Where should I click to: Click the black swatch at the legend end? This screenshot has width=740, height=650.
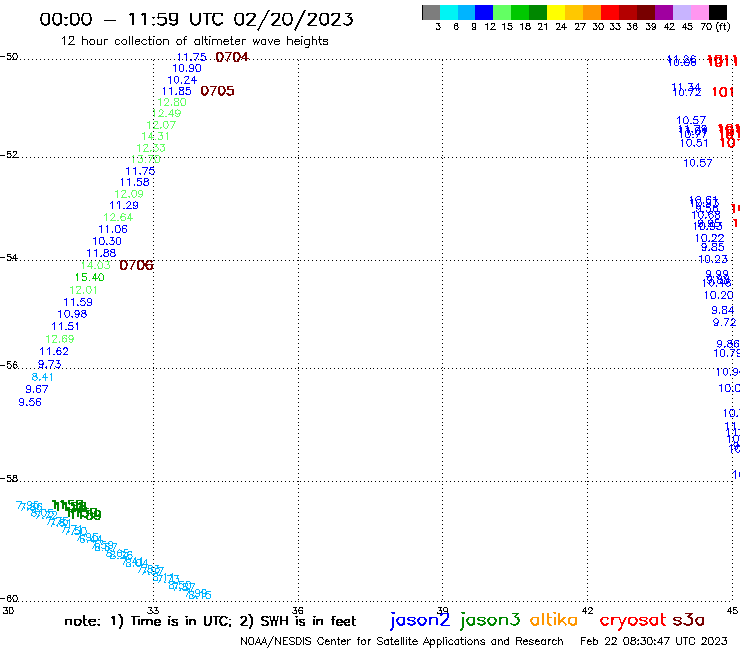click(x=717, y=12)
